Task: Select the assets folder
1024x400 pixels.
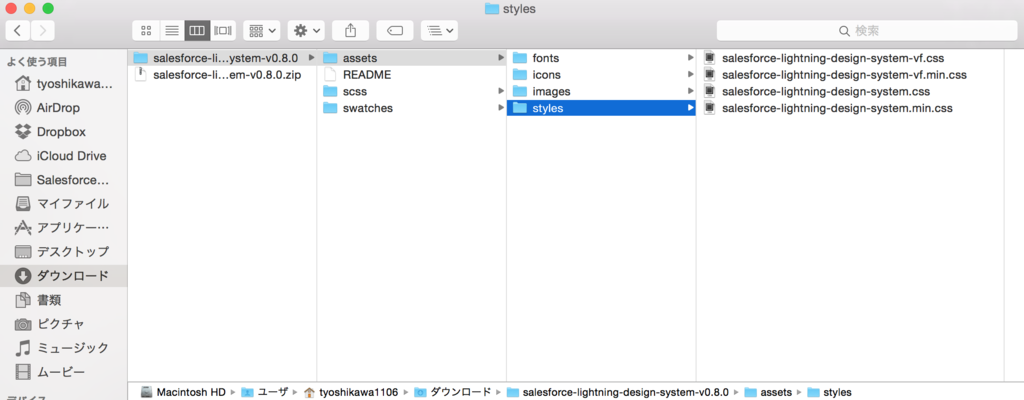Action: 411,58
